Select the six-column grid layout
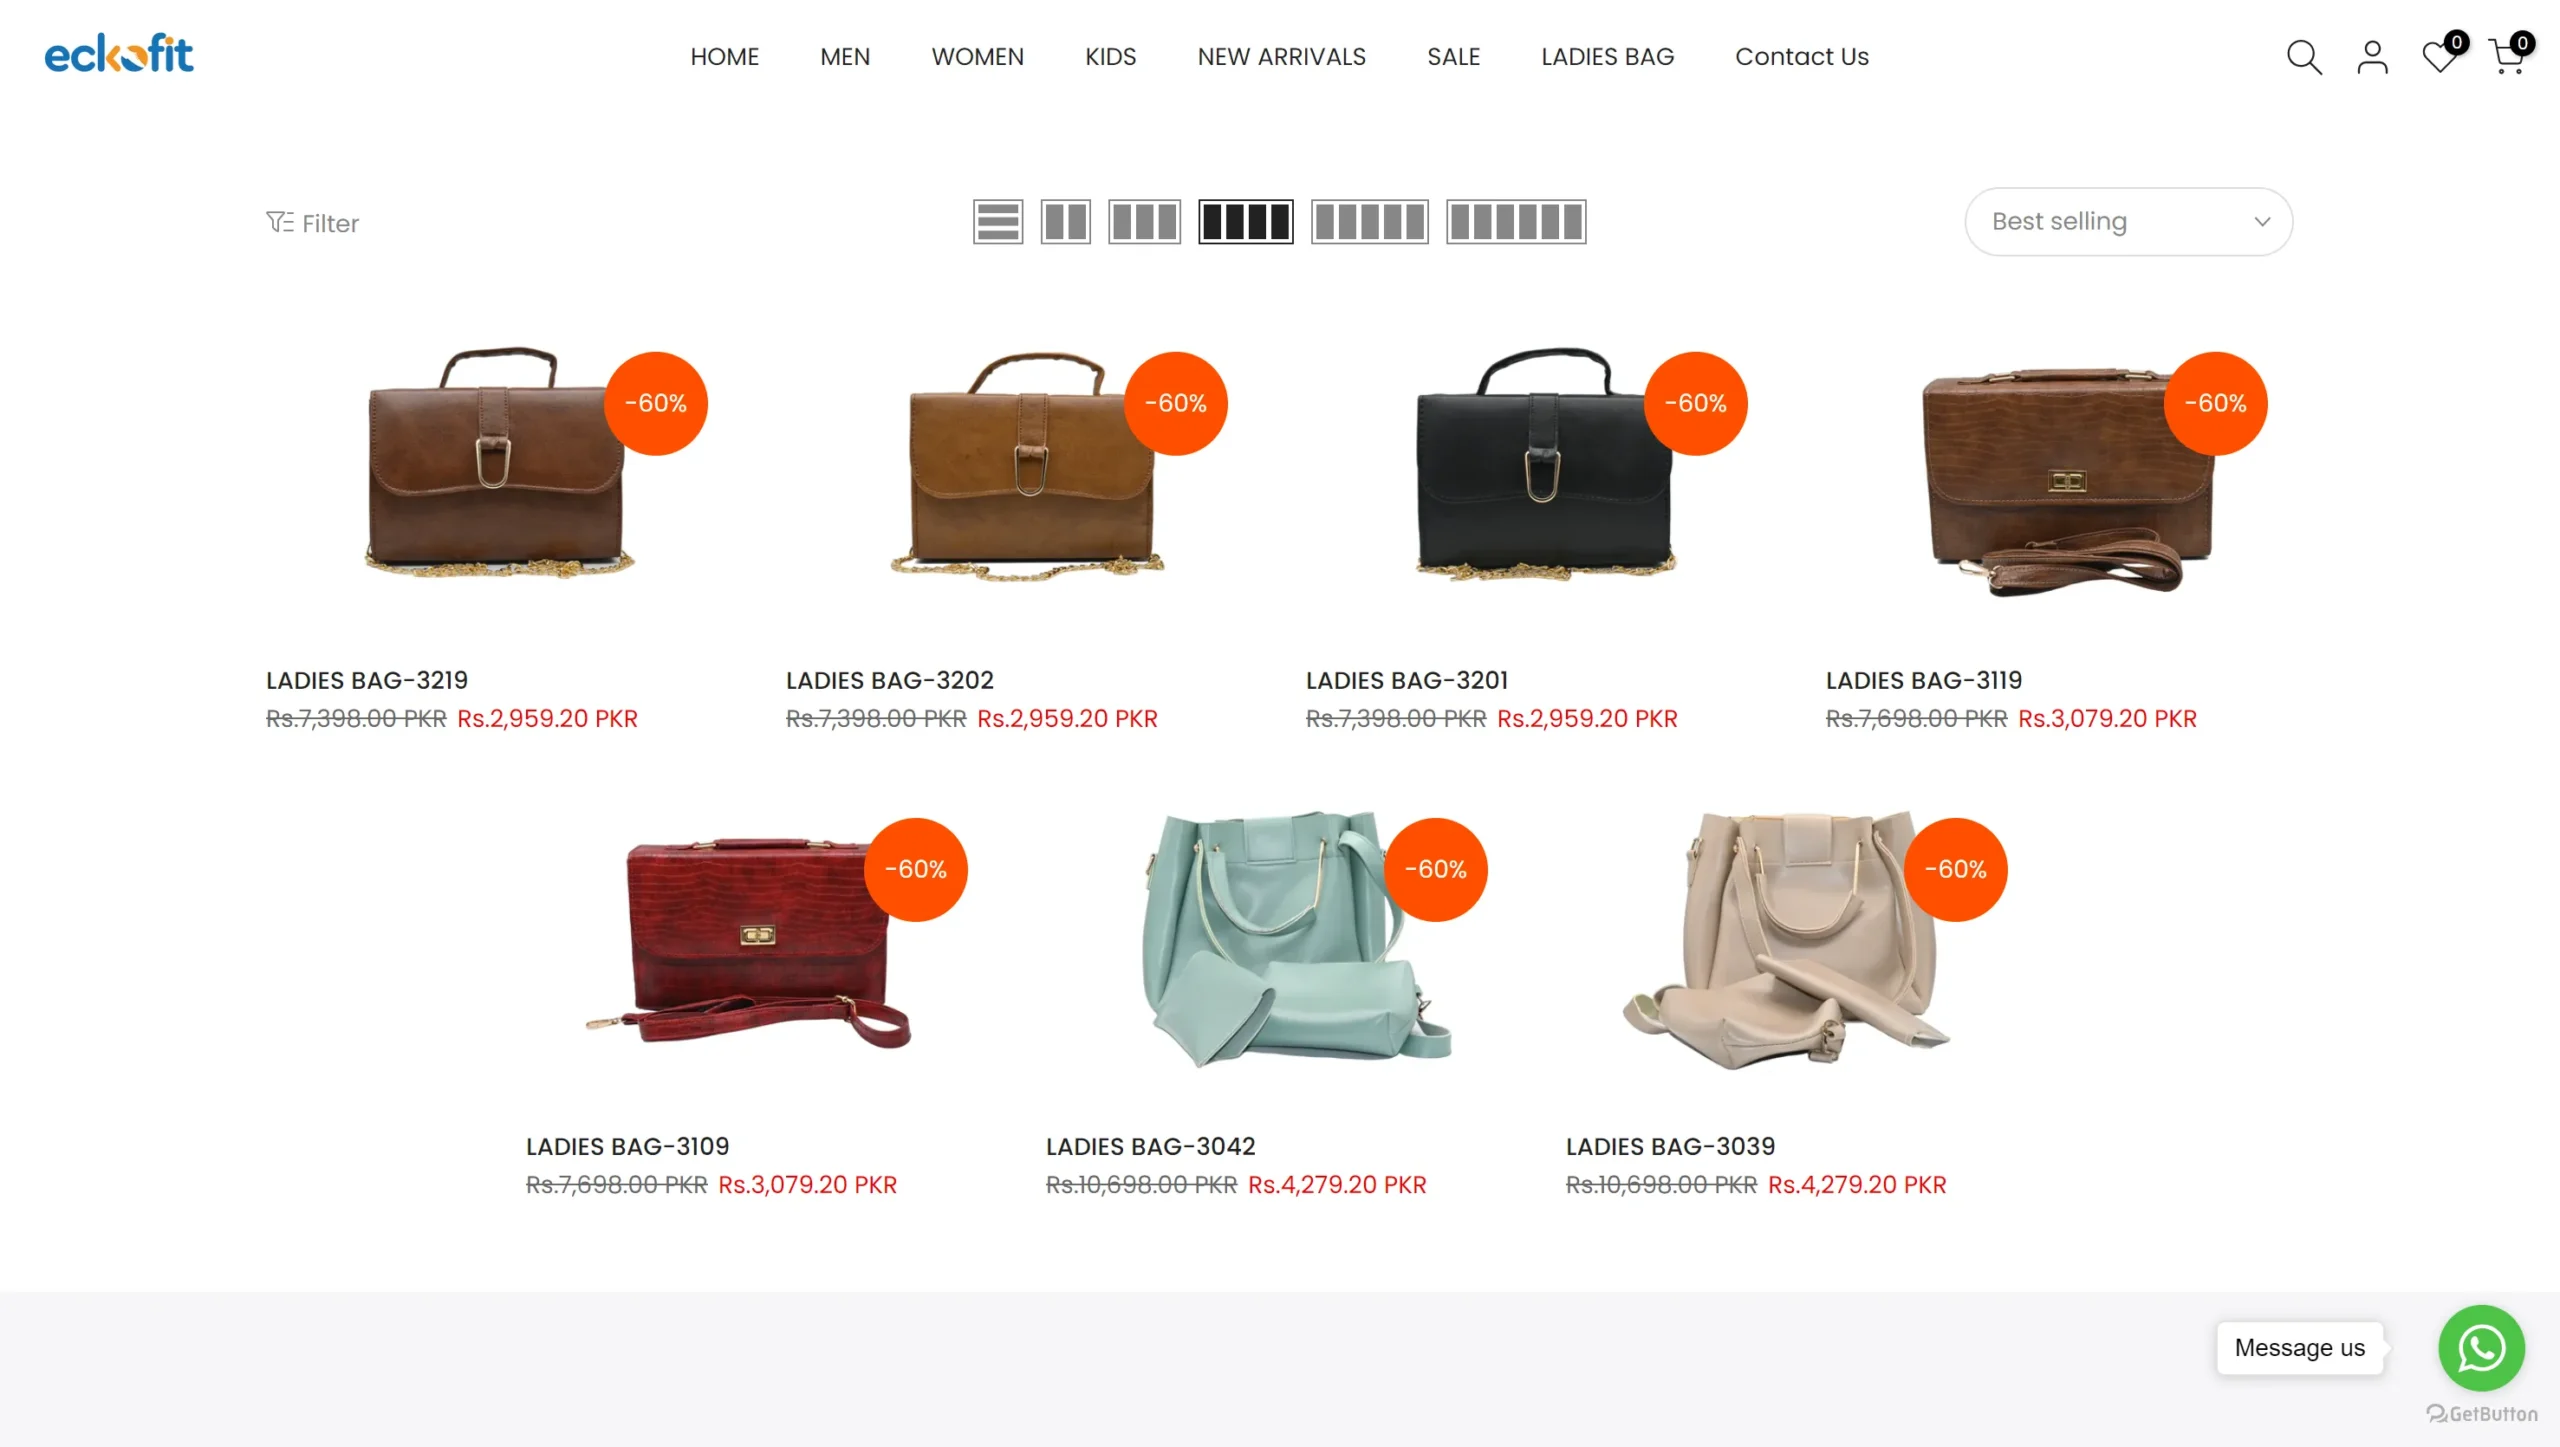The height and width of the screenshot is (1447, 2560). [x=1515, y=222]
